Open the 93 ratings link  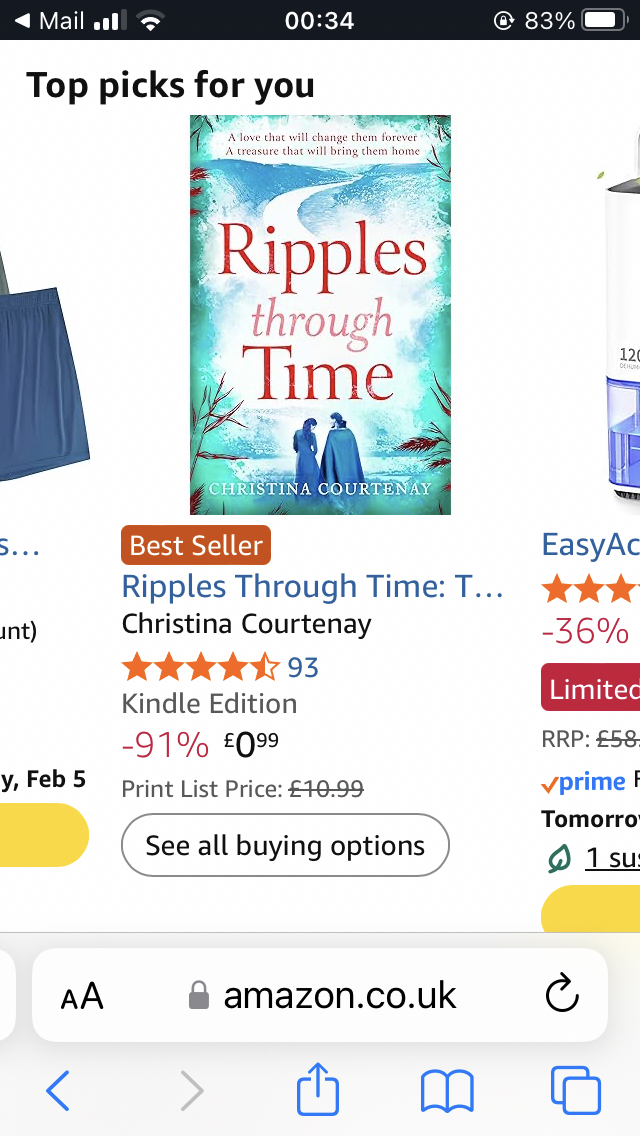pyautogui.click(x=303, y=667)
